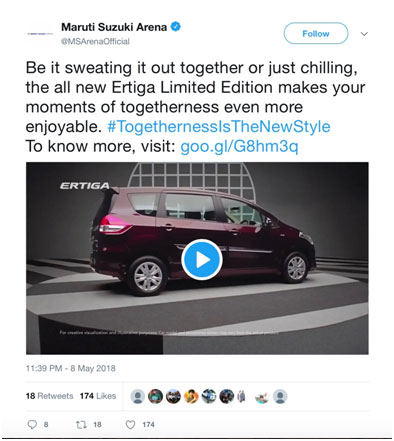
Task: Open the goo.gl/G8hm3q link
Action: click(239, 146)
